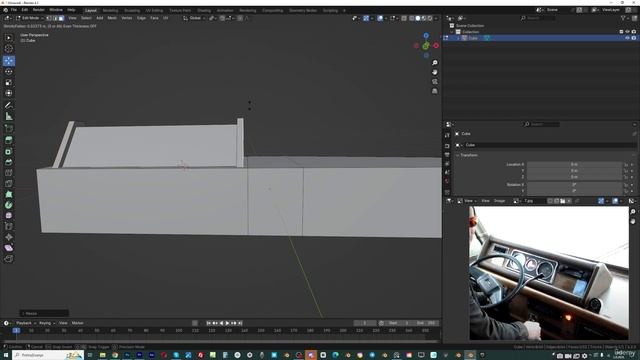Select the Knife tool
Screen dimensions: 640x360
[x=9, y=183]
